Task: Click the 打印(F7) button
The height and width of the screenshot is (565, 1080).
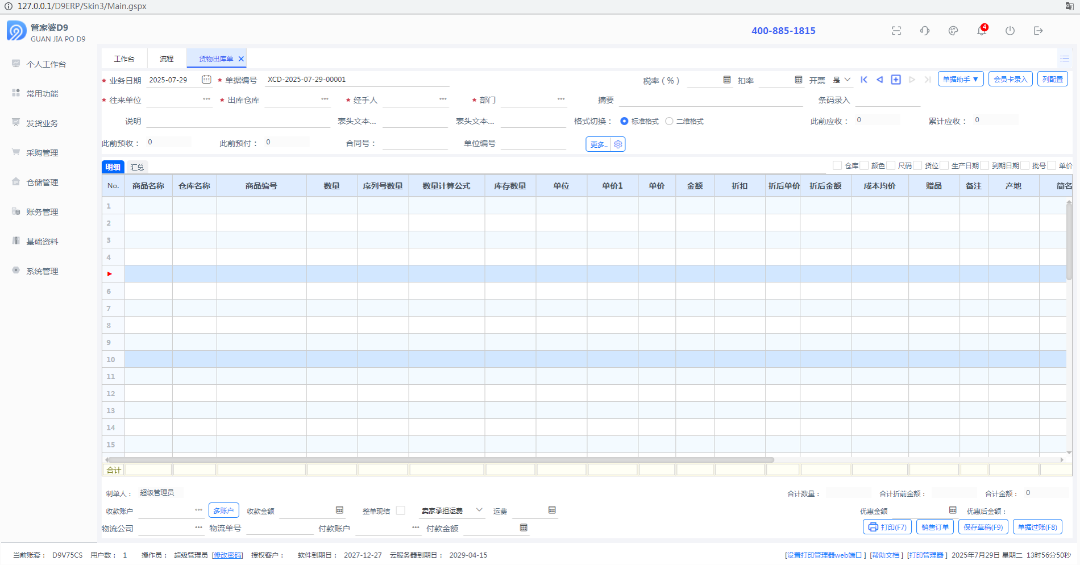Action: click(x=888, y=527)
